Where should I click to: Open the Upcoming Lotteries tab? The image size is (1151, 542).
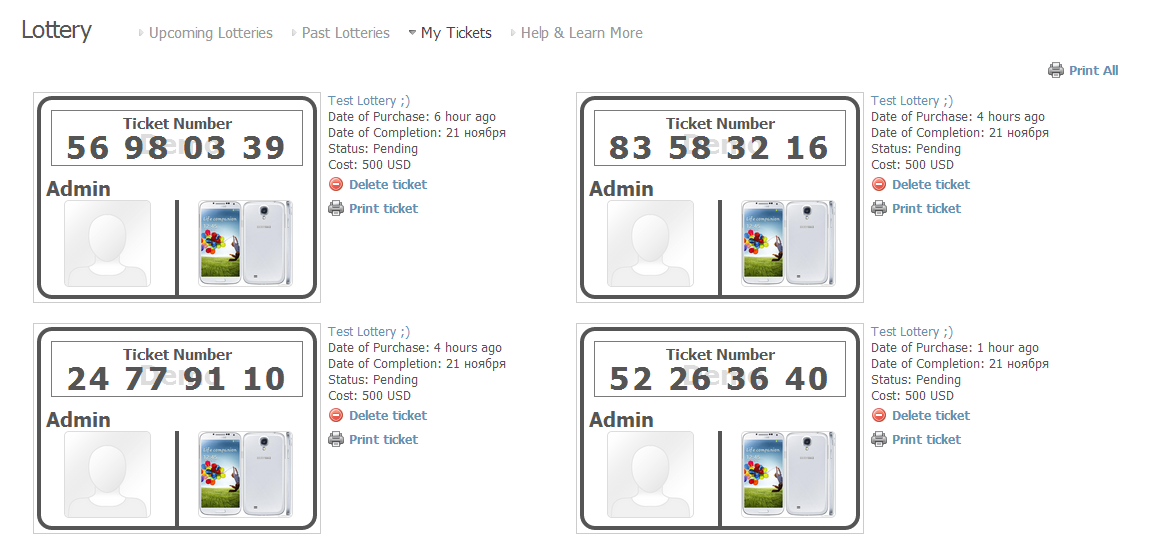point(211,33)
